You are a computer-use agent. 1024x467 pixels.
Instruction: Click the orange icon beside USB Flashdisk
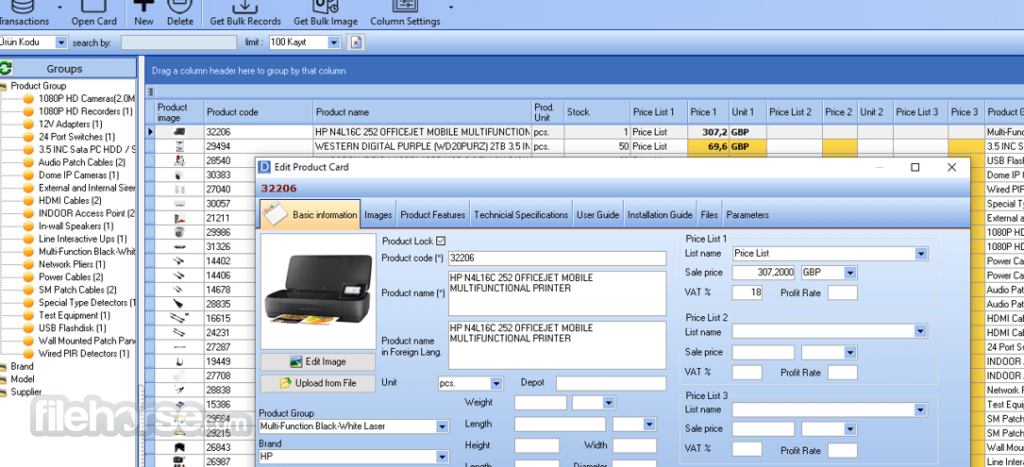(x=29, y=328)
